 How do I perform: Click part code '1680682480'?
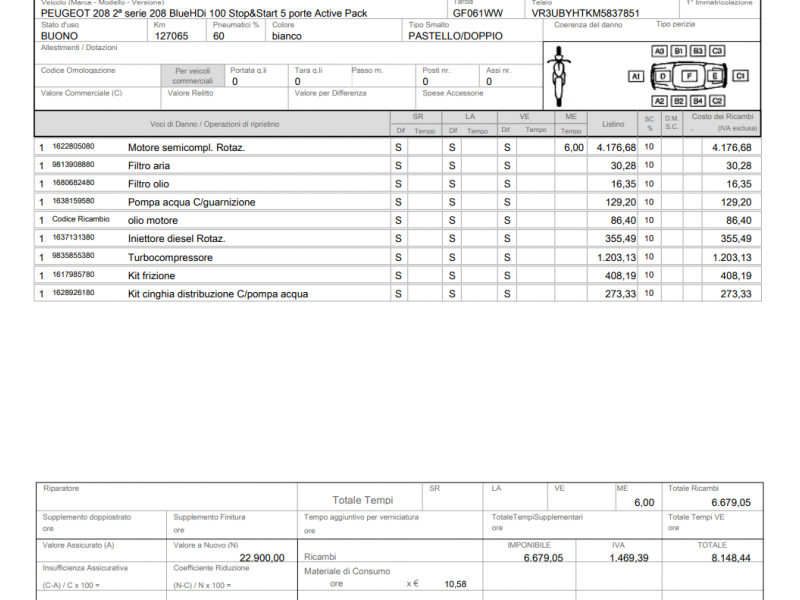pos(73,183)
